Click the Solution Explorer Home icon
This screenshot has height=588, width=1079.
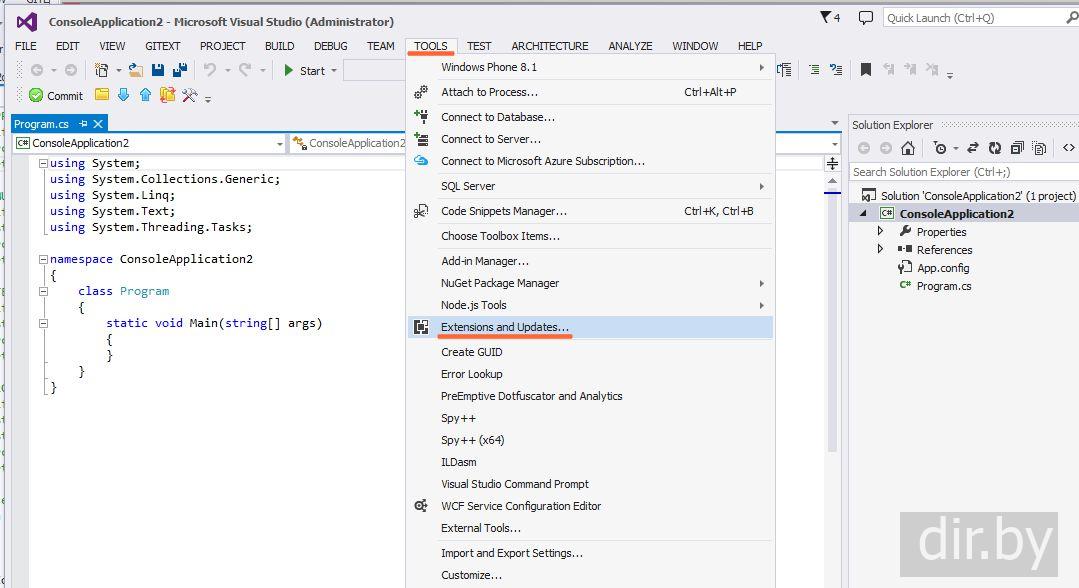907,148
